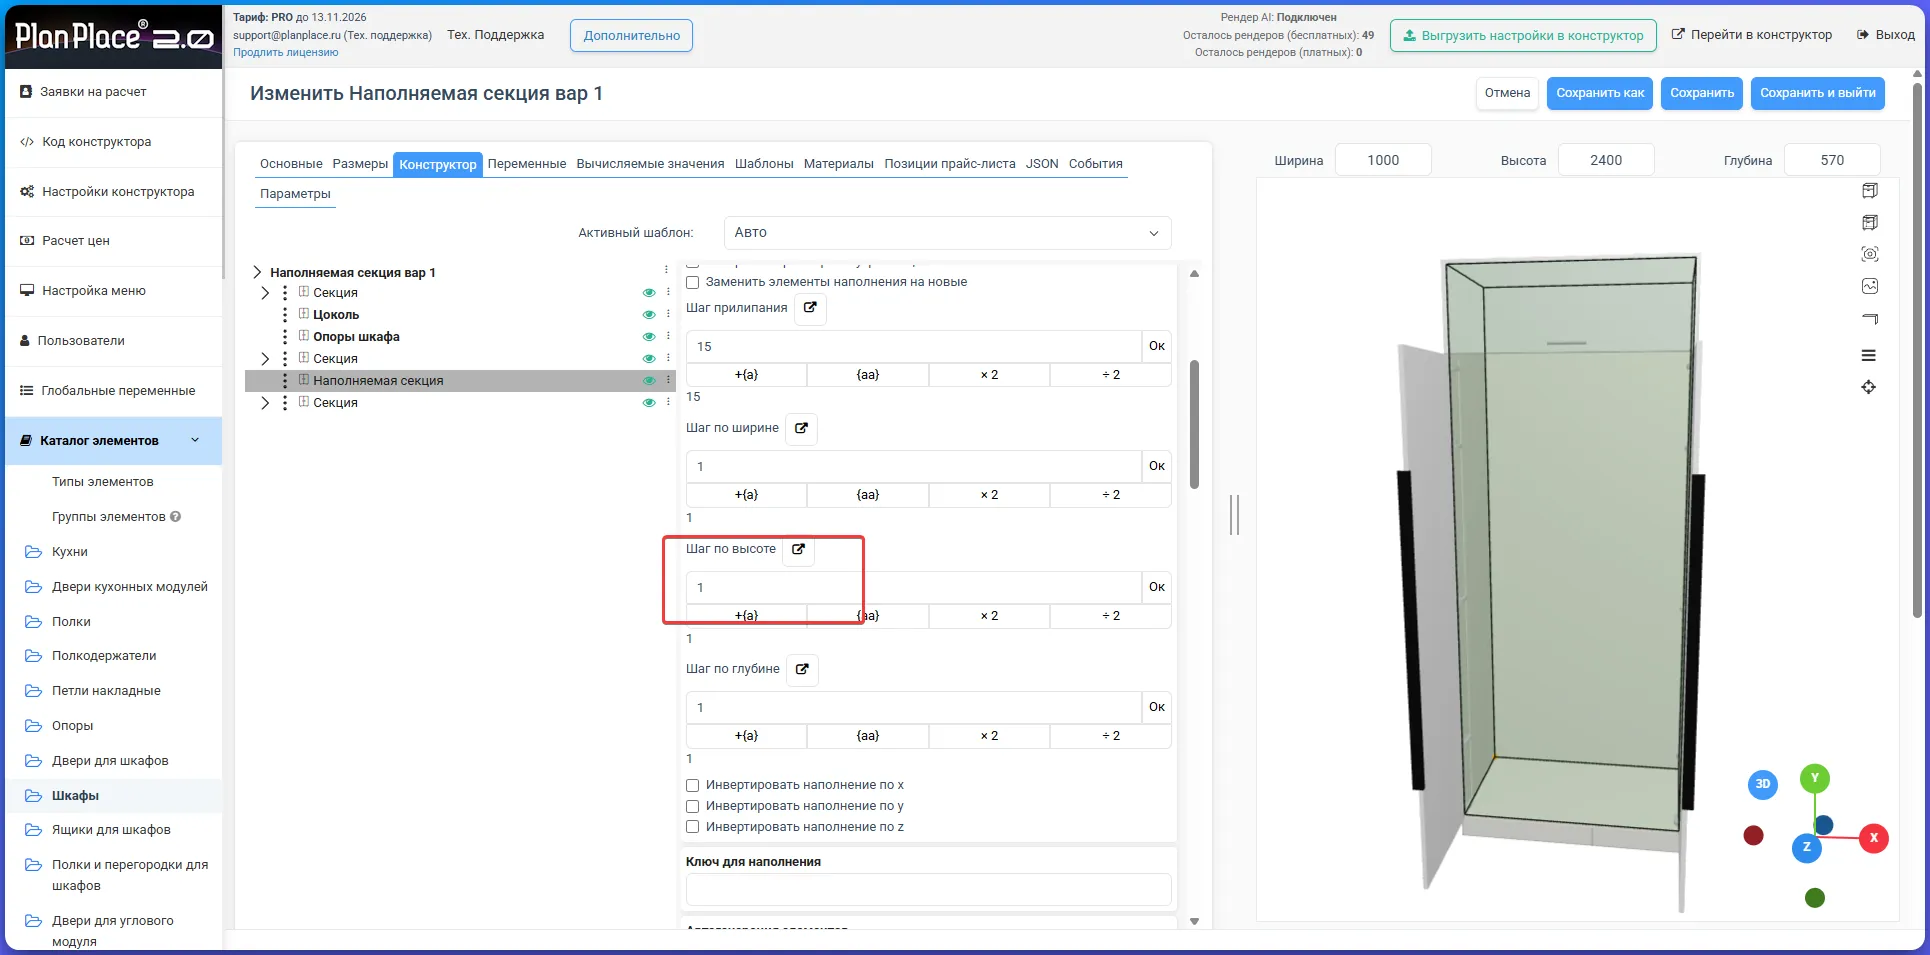The image size is (1930, 955).
Task: Click the move/pan arrows icon in viewer
Action: pyautogui.click(x=1868, y=387)
